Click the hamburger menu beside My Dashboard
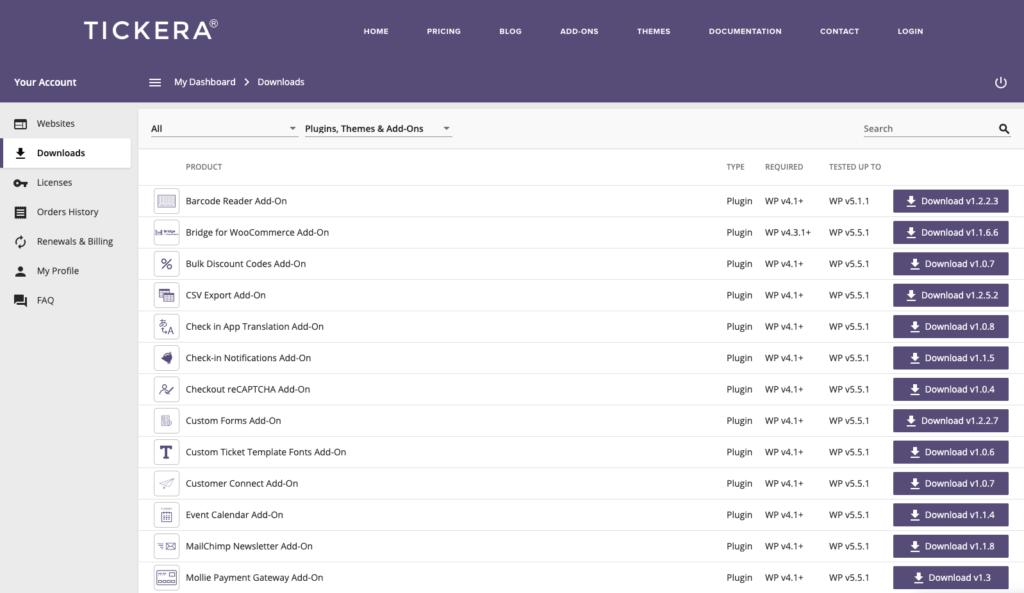This screenshot has height=593, width=1024. pyautogui.click(x=156, y=82)
